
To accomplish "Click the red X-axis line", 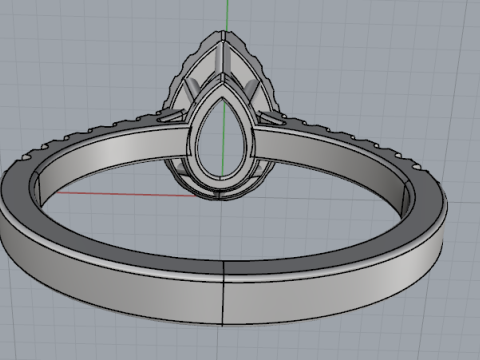I will pos(127,194).
